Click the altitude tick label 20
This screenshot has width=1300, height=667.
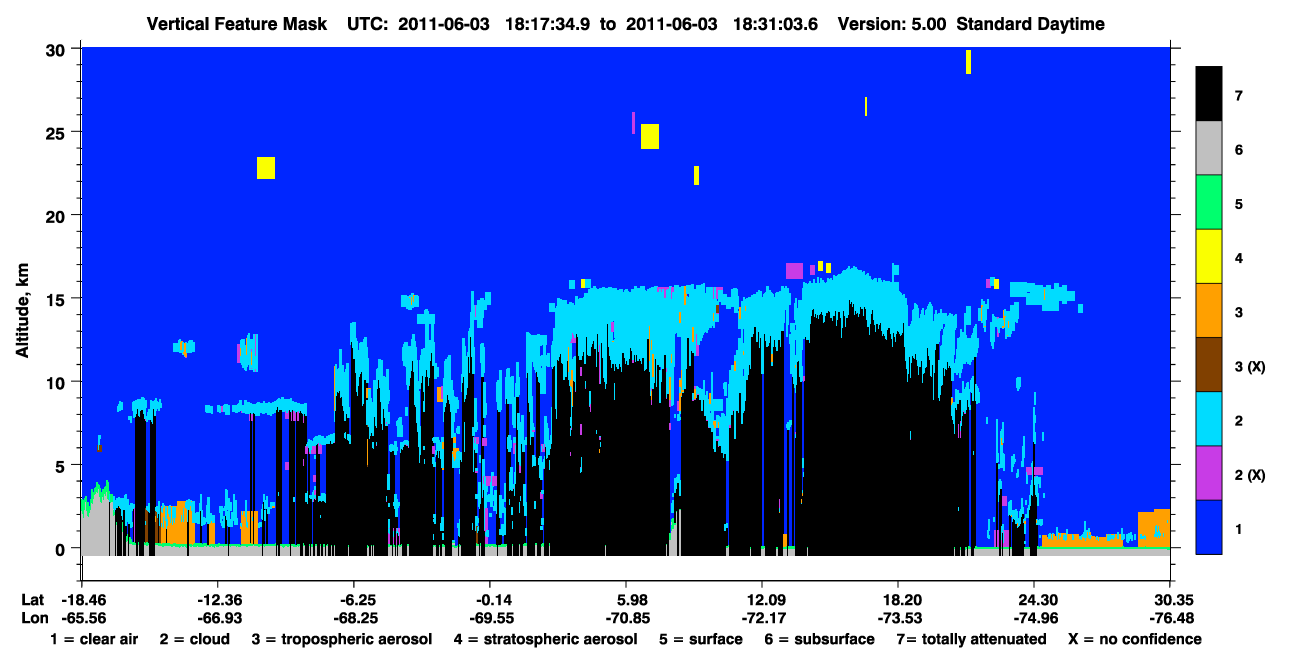point(57,215)
